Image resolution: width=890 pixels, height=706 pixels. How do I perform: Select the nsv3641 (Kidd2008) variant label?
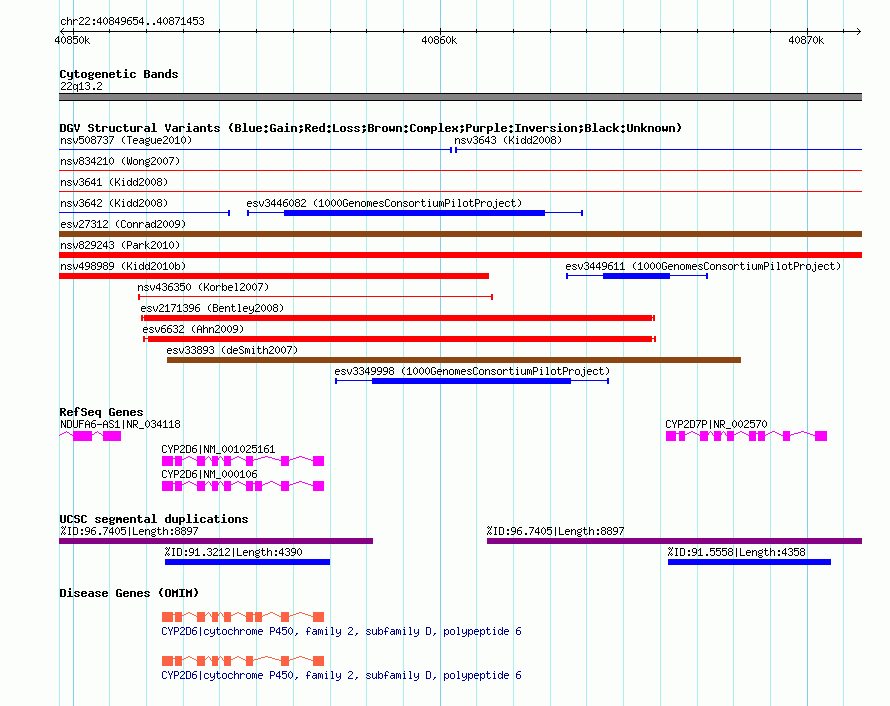(114, 182)
